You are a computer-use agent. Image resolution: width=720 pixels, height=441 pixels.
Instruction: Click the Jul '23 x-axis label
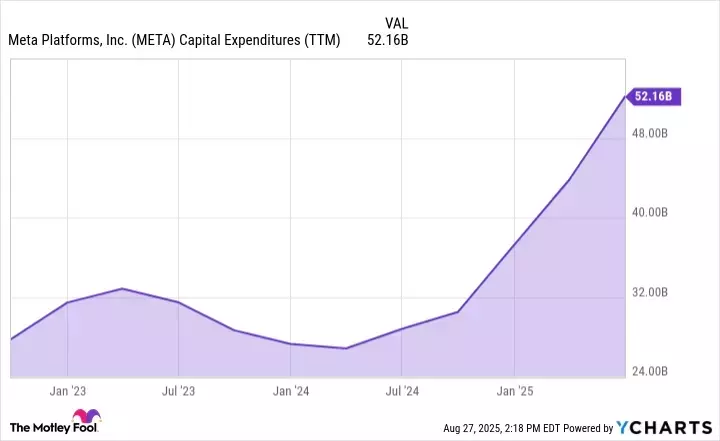tap(178, 390)
